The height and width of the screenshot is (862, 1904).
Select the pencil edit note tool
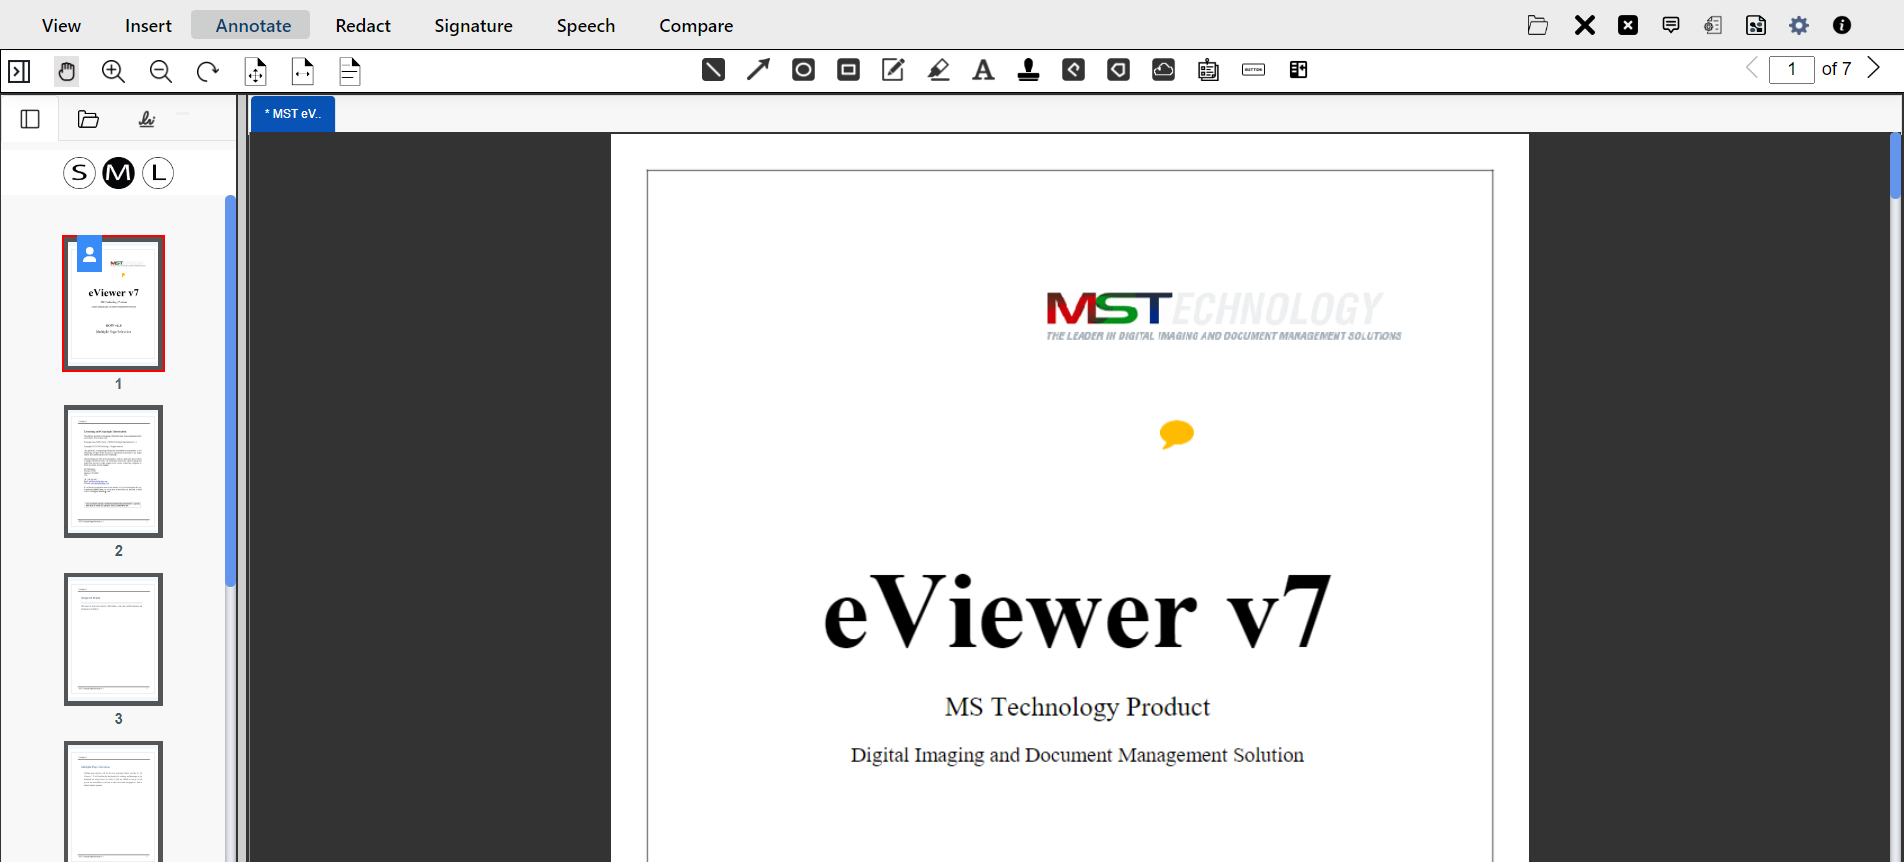tap(893, 70)
